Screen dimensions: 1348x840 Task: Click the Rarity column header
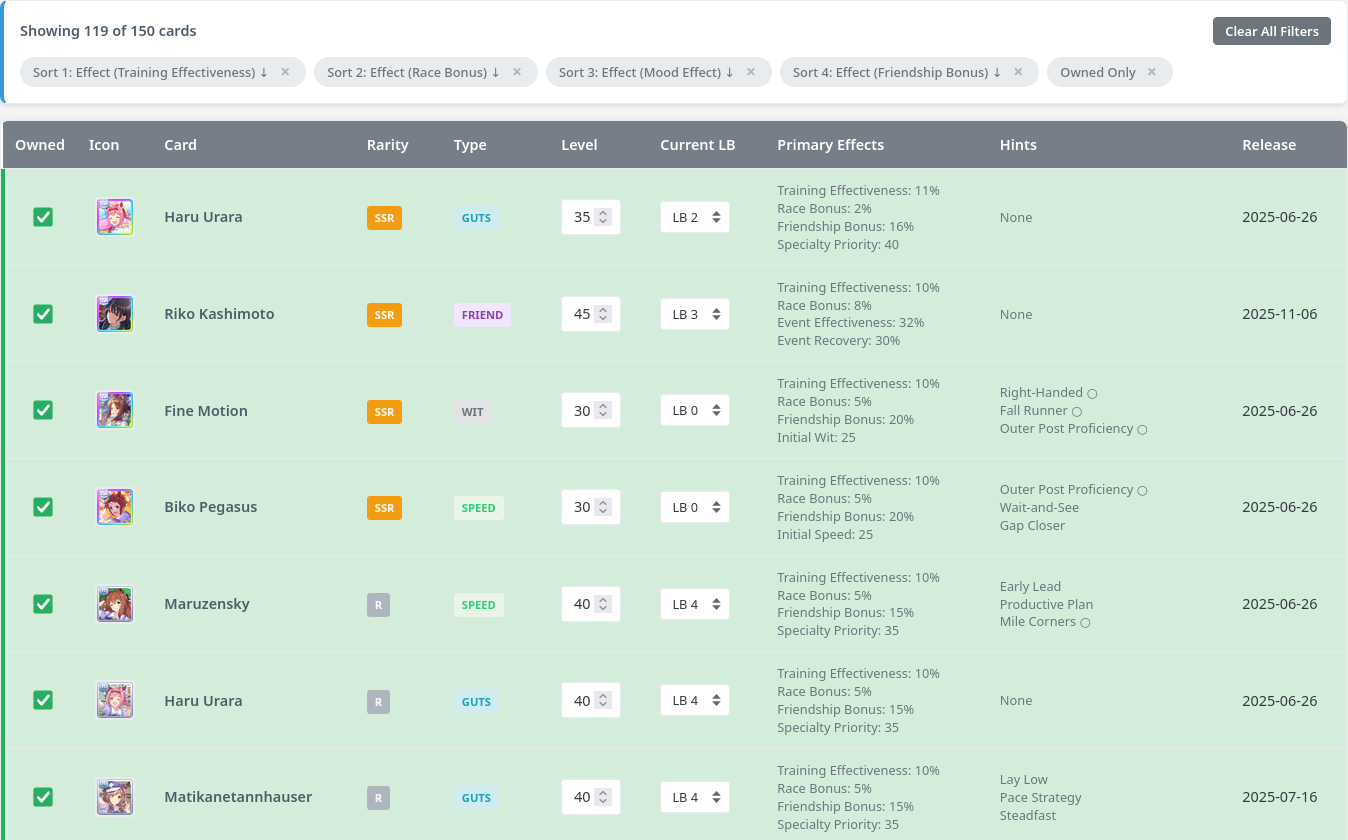(388, 145)
